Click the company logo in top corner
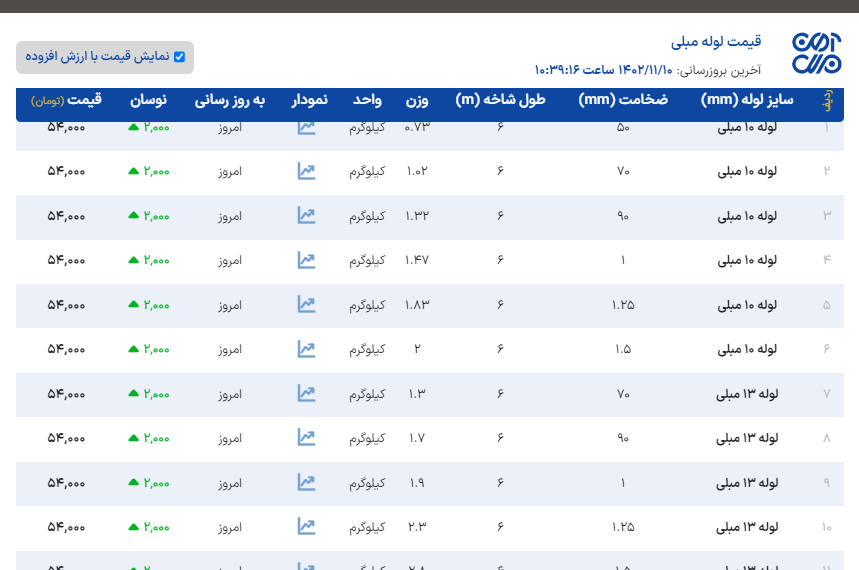The width and height of the screenshot is (859, 570). coord(817,54)
